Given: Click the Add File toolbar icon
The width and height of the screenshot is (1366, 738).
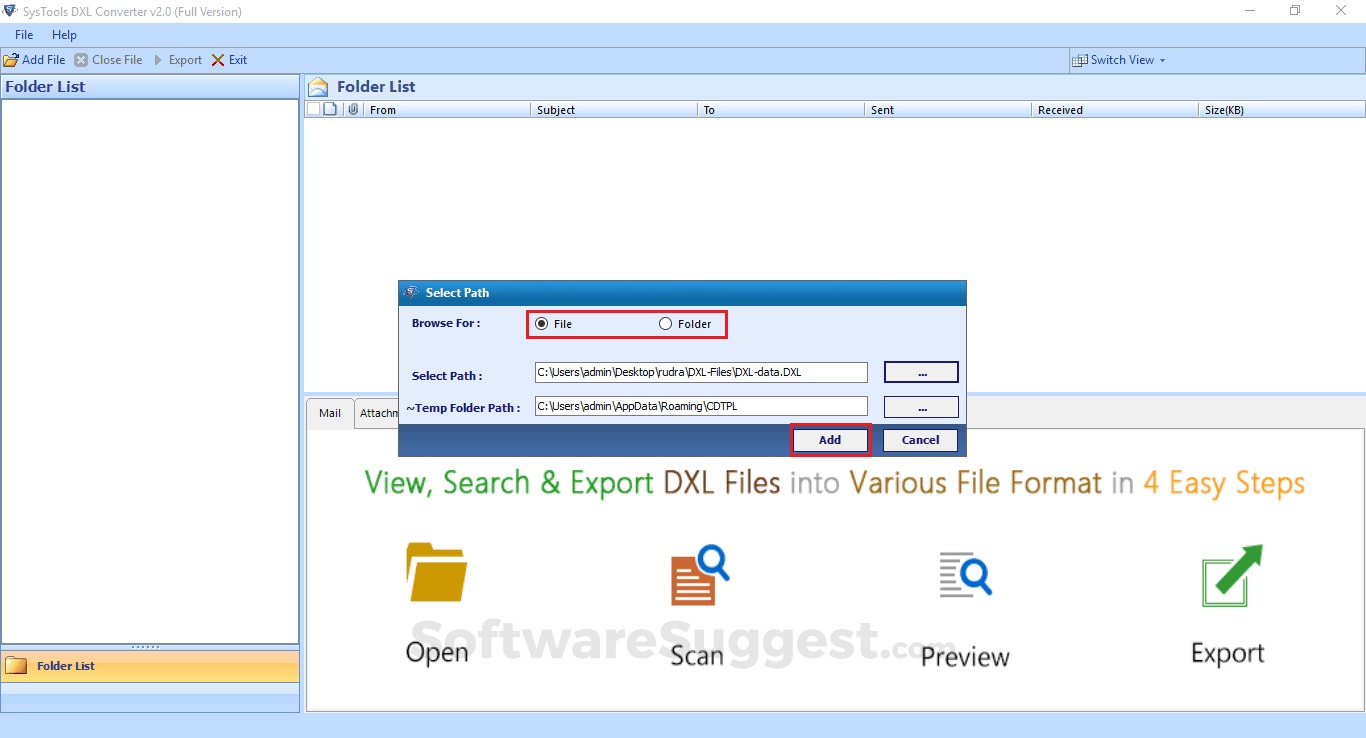Looking at the screenshot, I should coord(11,59).
